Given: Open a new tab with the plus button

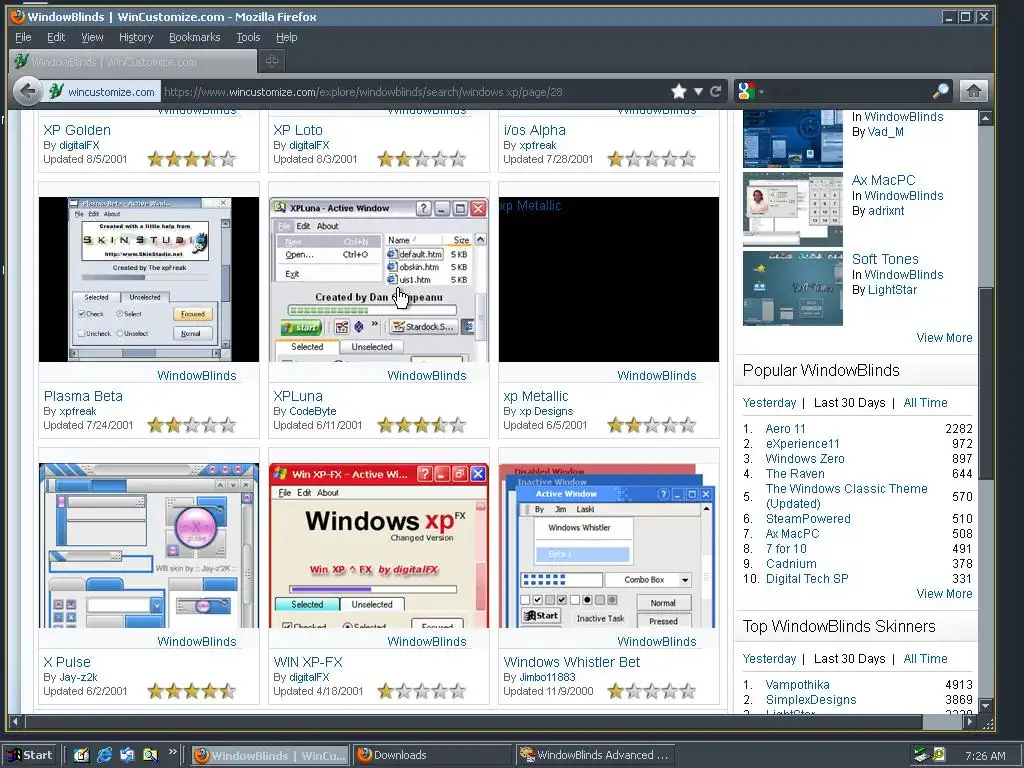Looking at the screenshot, I should pyautogui.click(x=272, y=61).
